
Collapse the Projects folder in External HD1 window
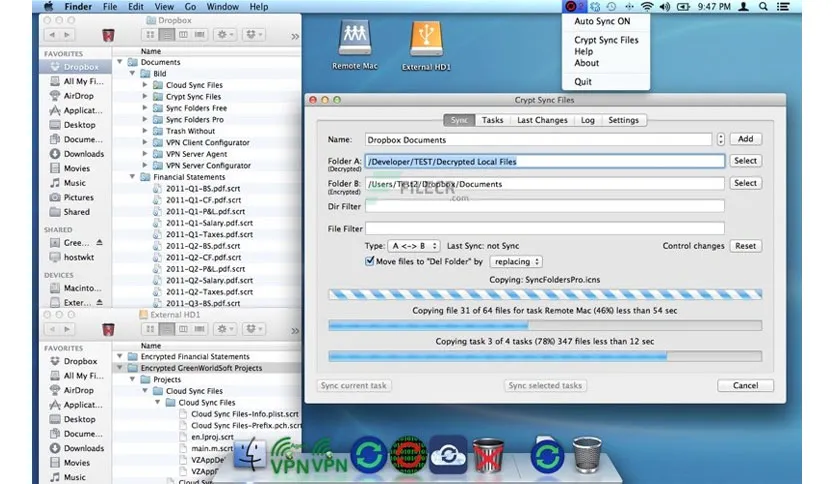[132, 379]
